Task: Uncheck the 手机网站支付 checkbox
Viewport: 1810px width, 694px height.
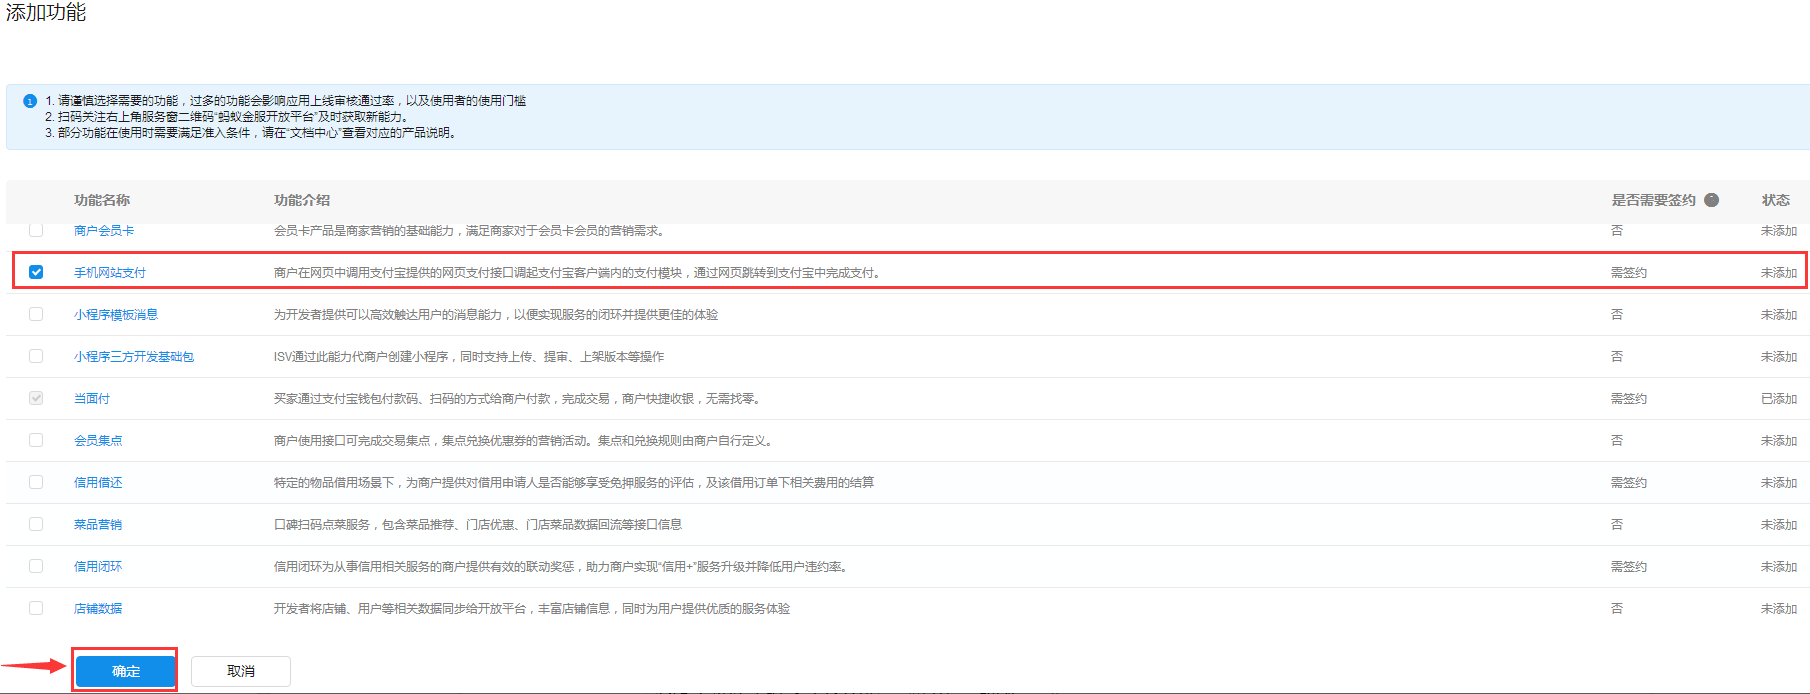Action: [x=36, y=272]
